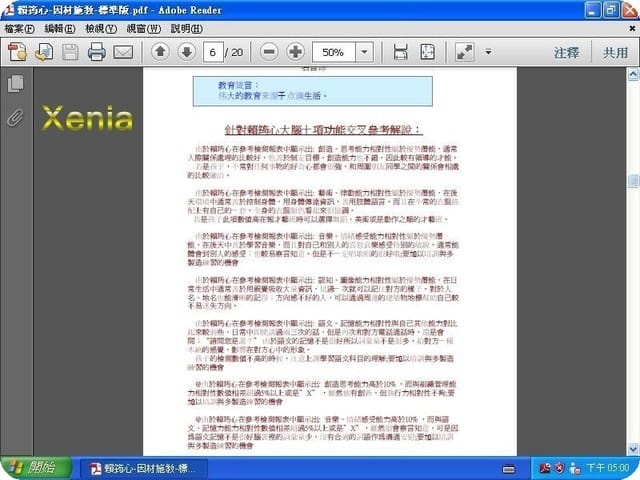The width and height of the screenshot is (640, 480).
Task: Zoom in with the plus button
Action: pos(296,52)
